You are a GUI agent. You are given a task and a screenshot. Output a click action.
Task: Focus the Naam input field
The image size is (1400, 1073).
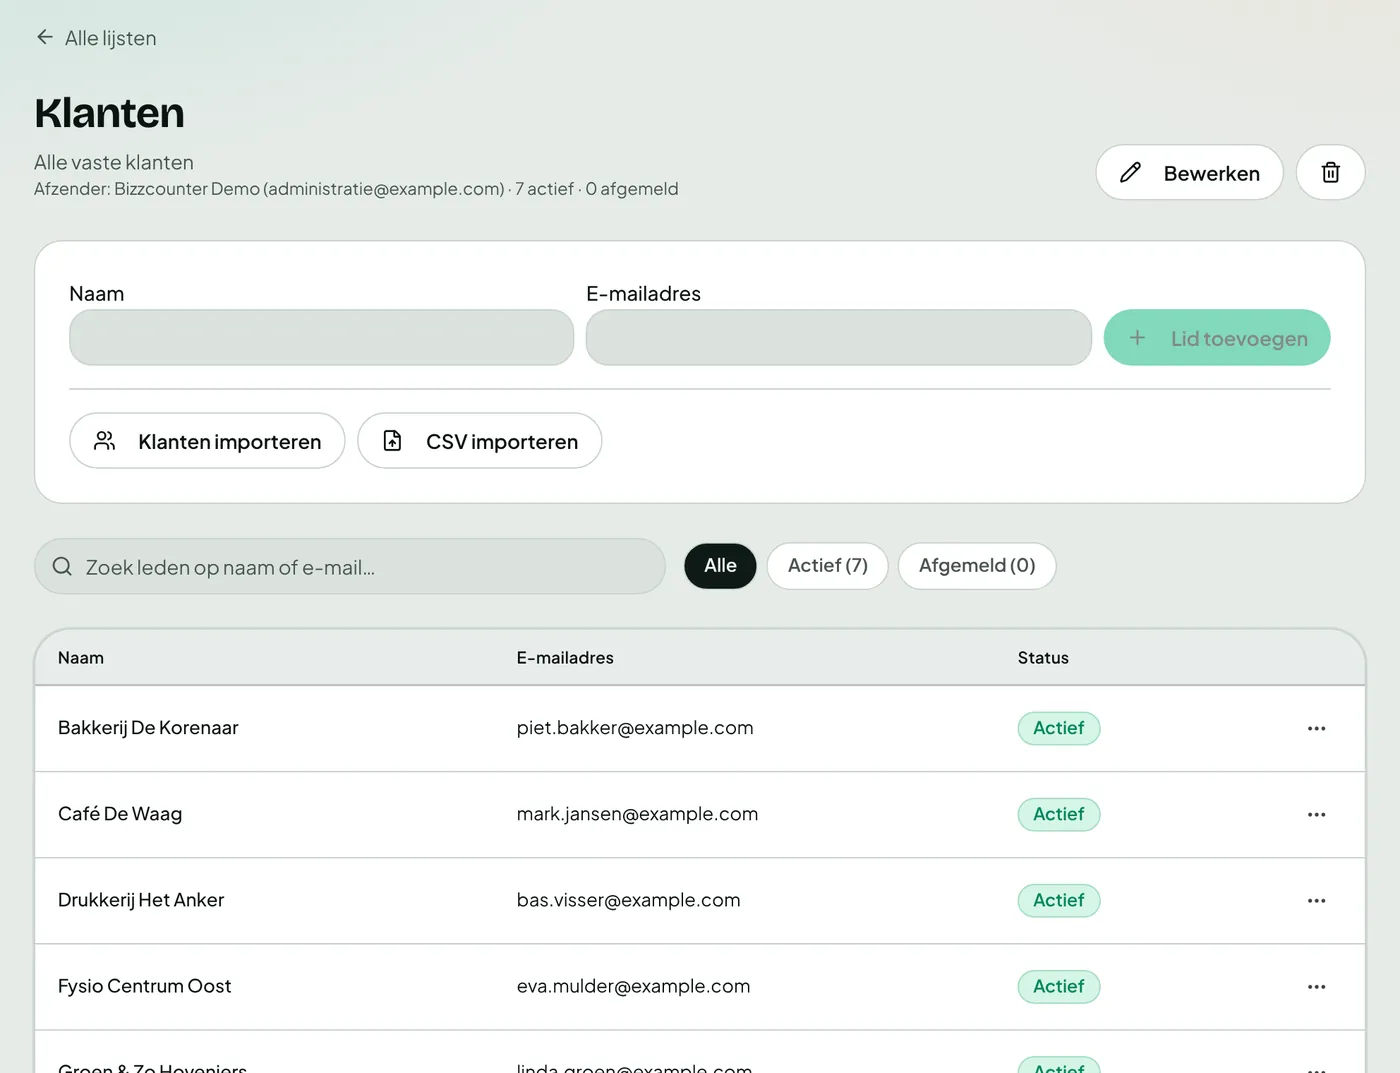[x=321, y=337]
